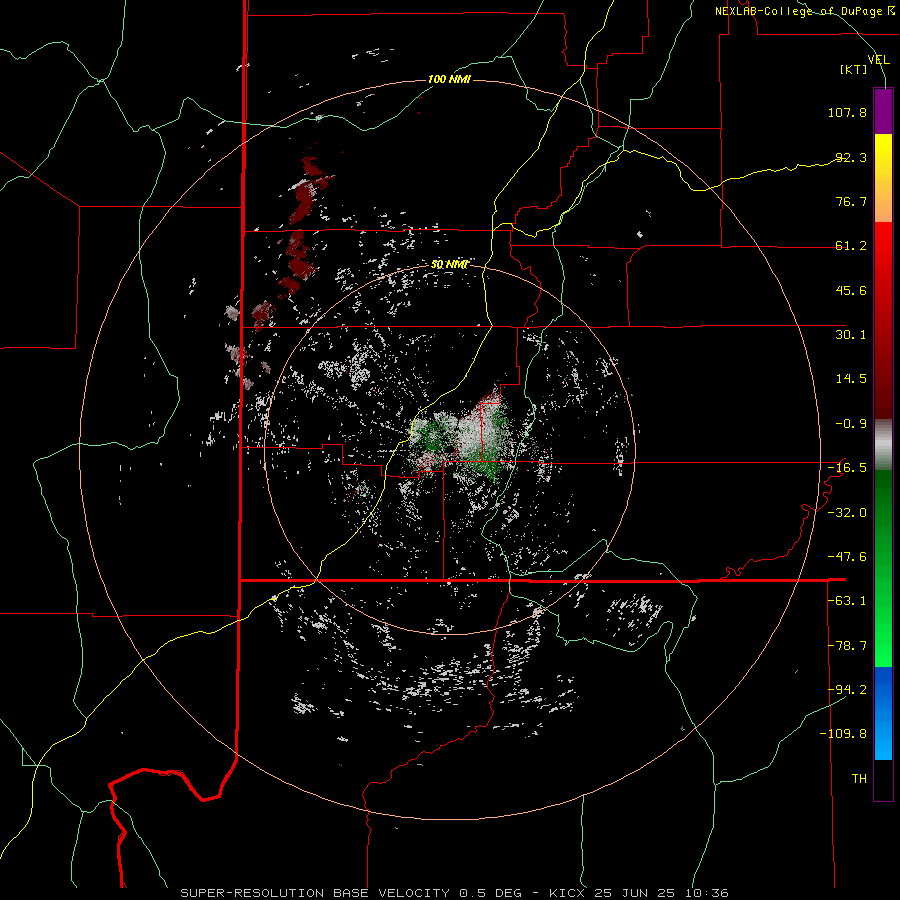Click the -32.0 scale value

click(x=847, y=513)
